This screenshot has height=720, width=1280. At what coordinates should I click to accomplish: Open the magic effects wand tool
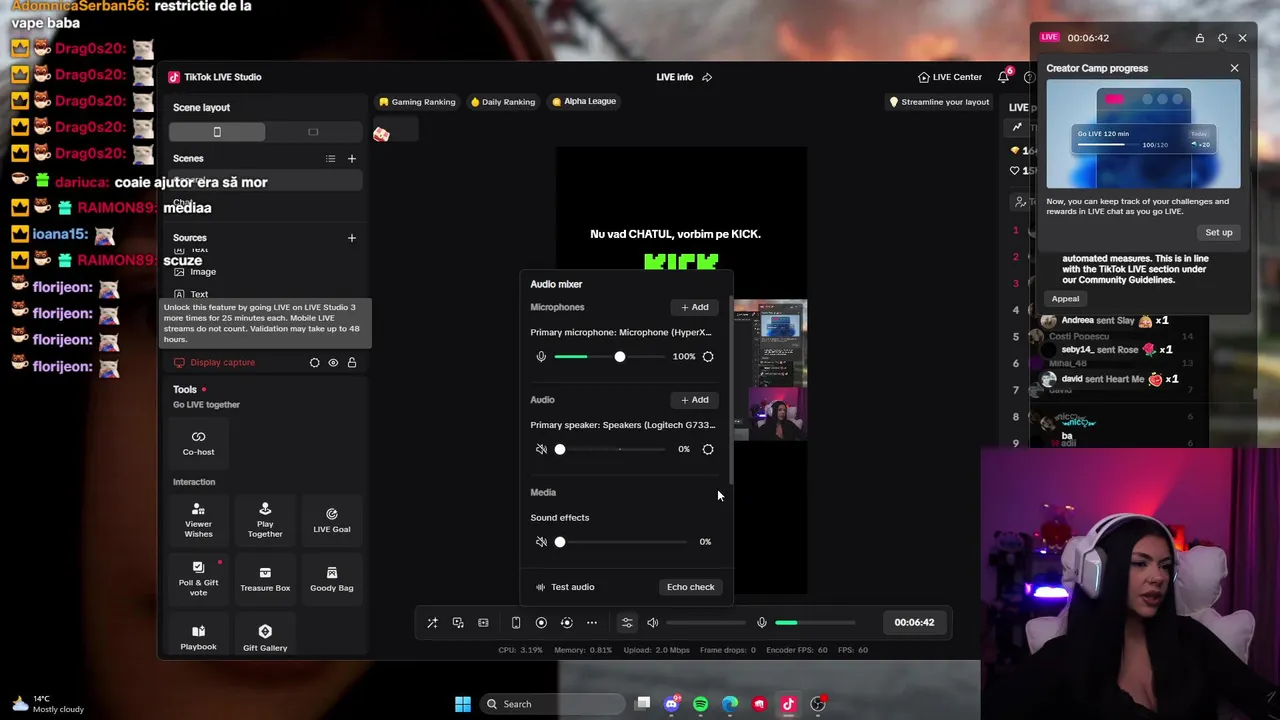pos(432,622)
